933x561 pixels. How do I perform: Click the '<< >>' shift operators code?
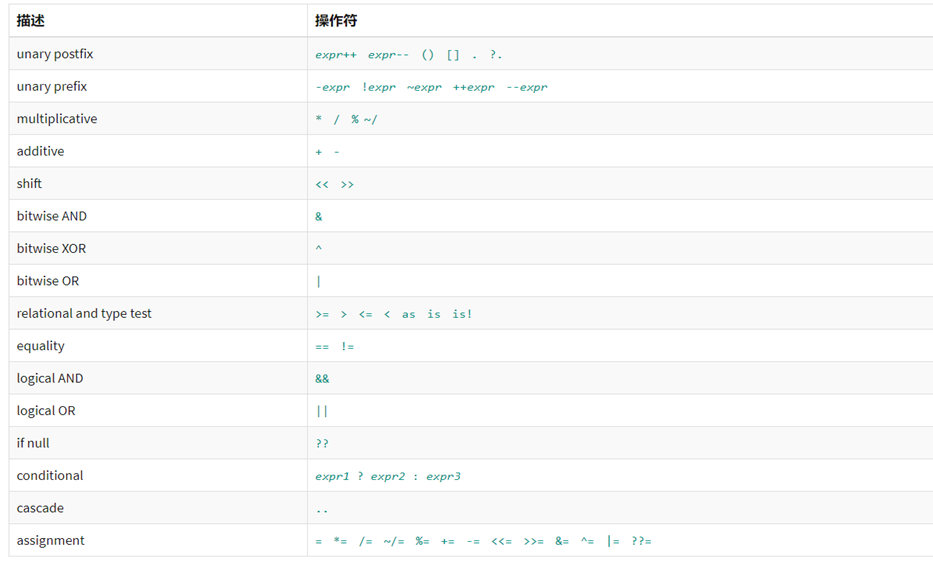click(335, 184)
